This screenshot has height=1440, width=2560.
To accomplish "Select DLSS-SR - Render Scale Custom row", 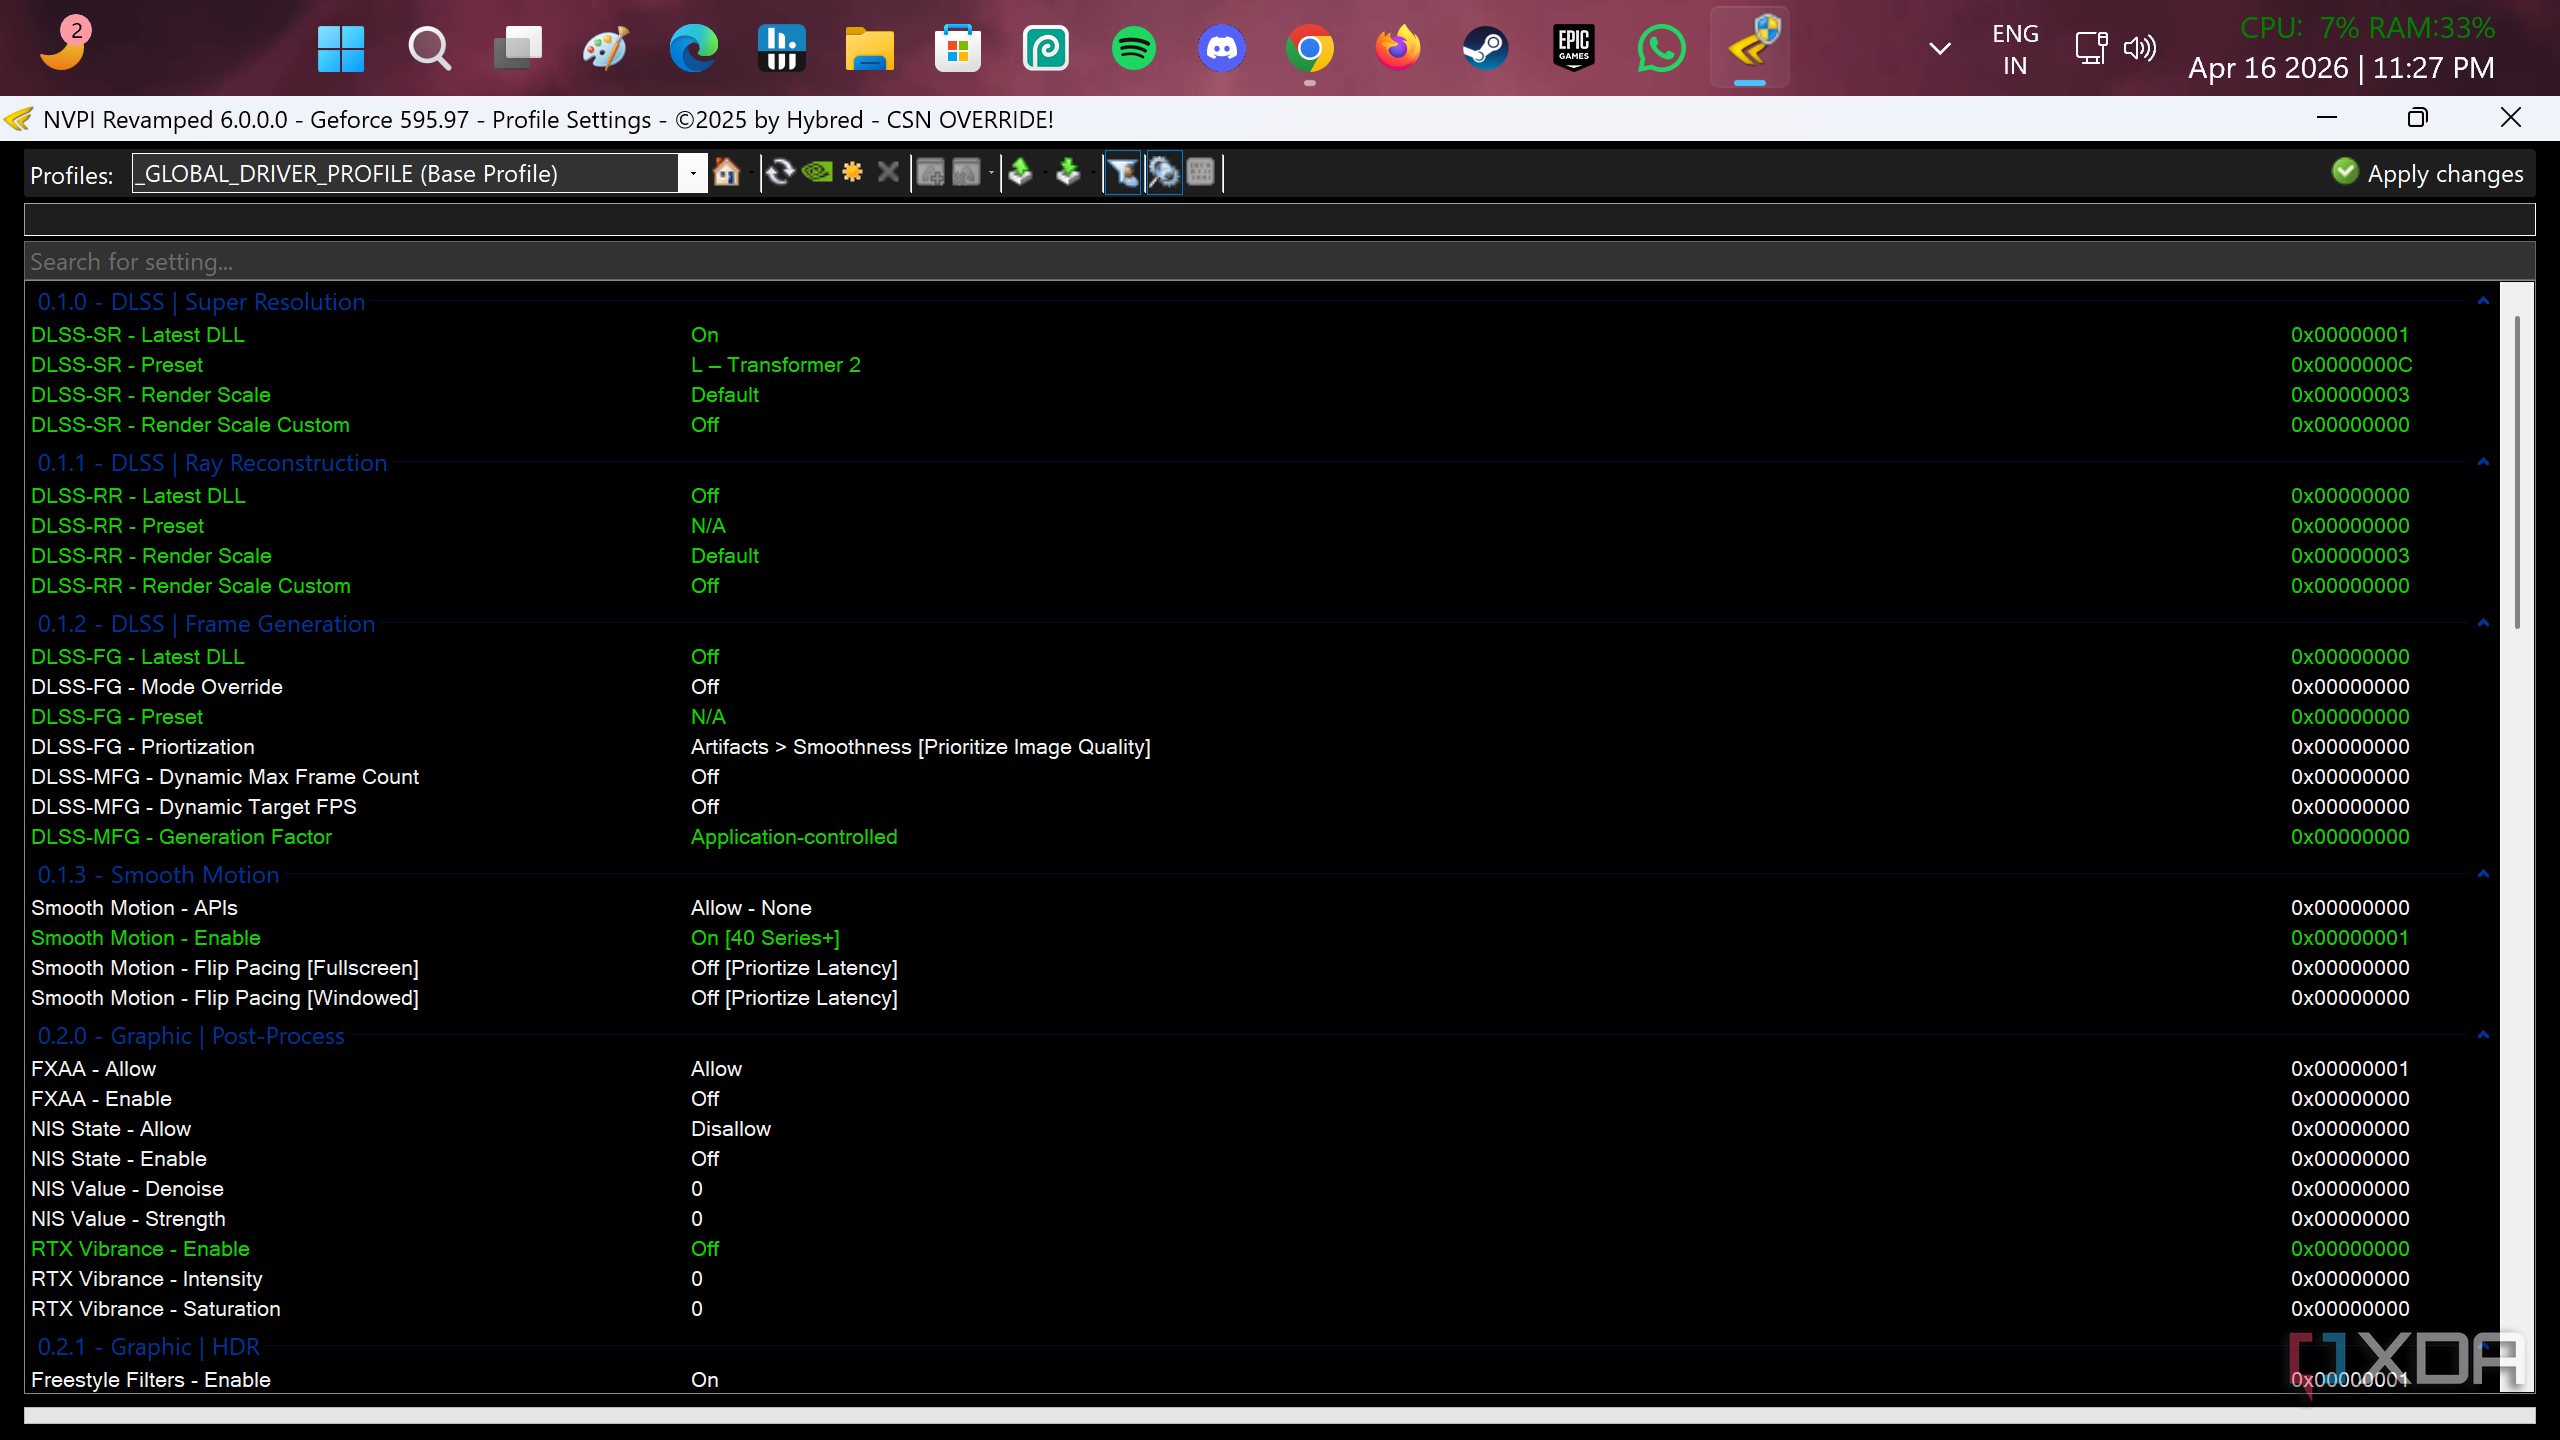I will (x=1260, y=425).
